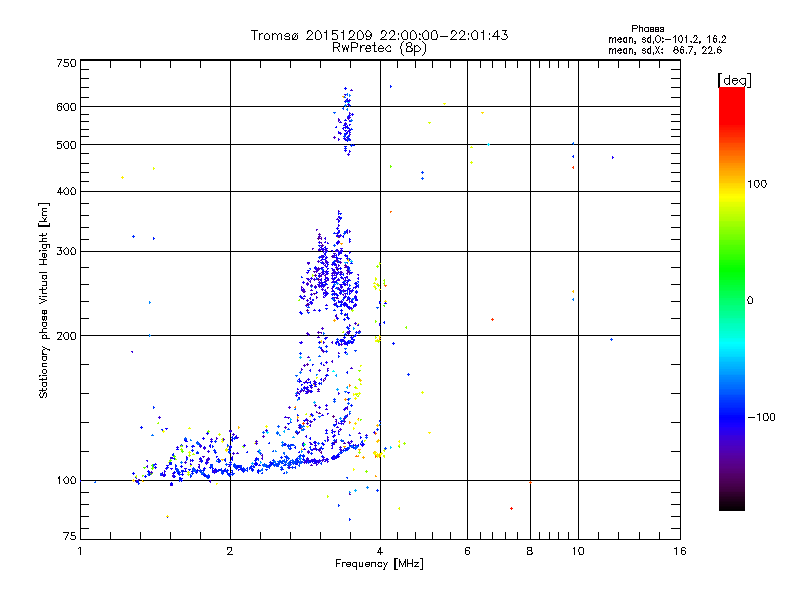The image size is (800, 600).
Task: Click the y-axis tick label '100' on left
Action: [66, 481]
